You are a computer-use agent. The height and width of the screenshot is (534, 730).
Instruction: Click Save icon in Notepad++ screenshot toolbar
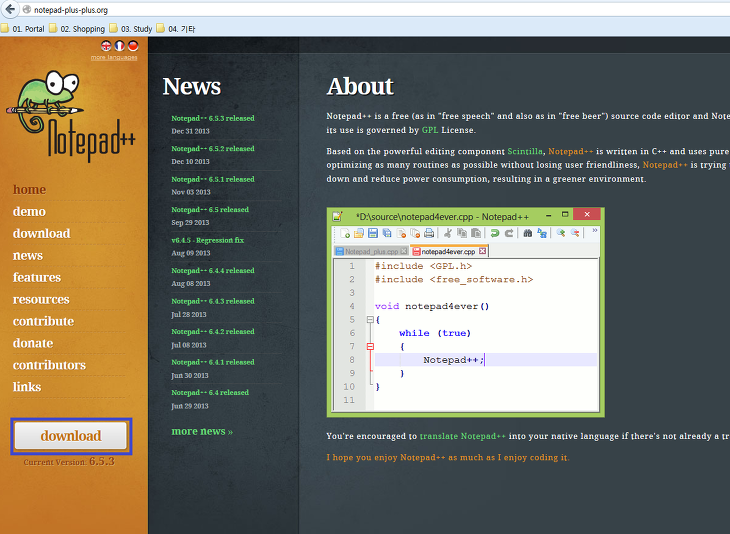coord(373,233)
